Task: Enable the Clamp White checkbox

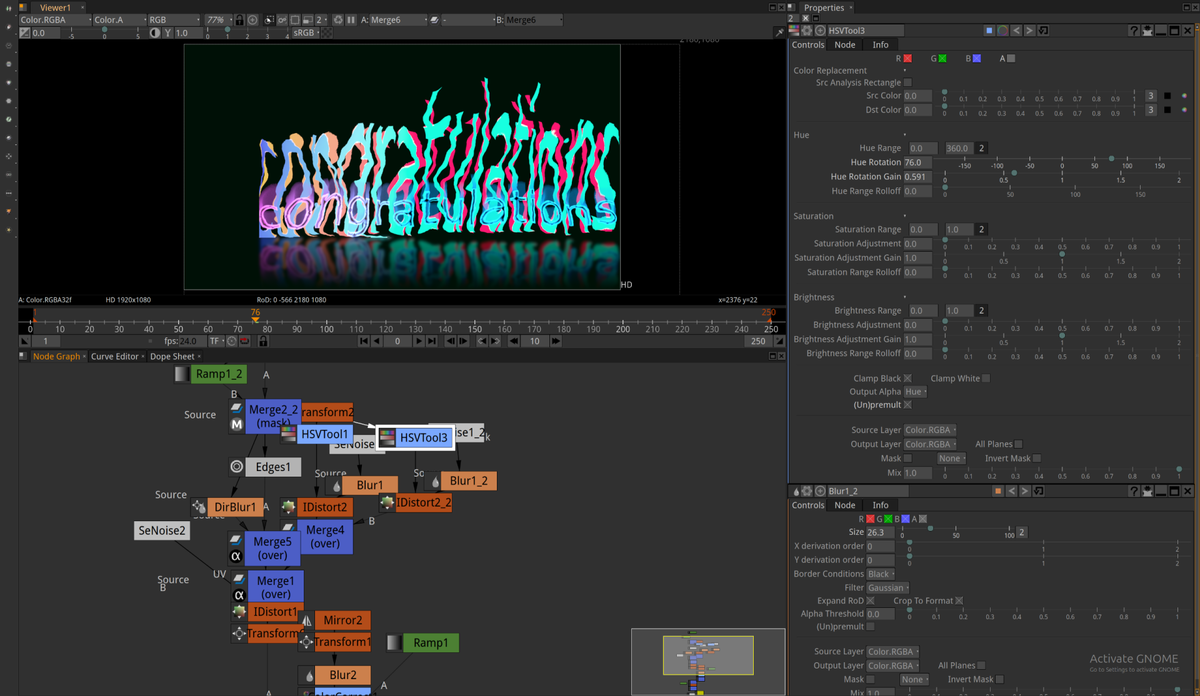Action: pyautogui.click(x=986, y=378)
